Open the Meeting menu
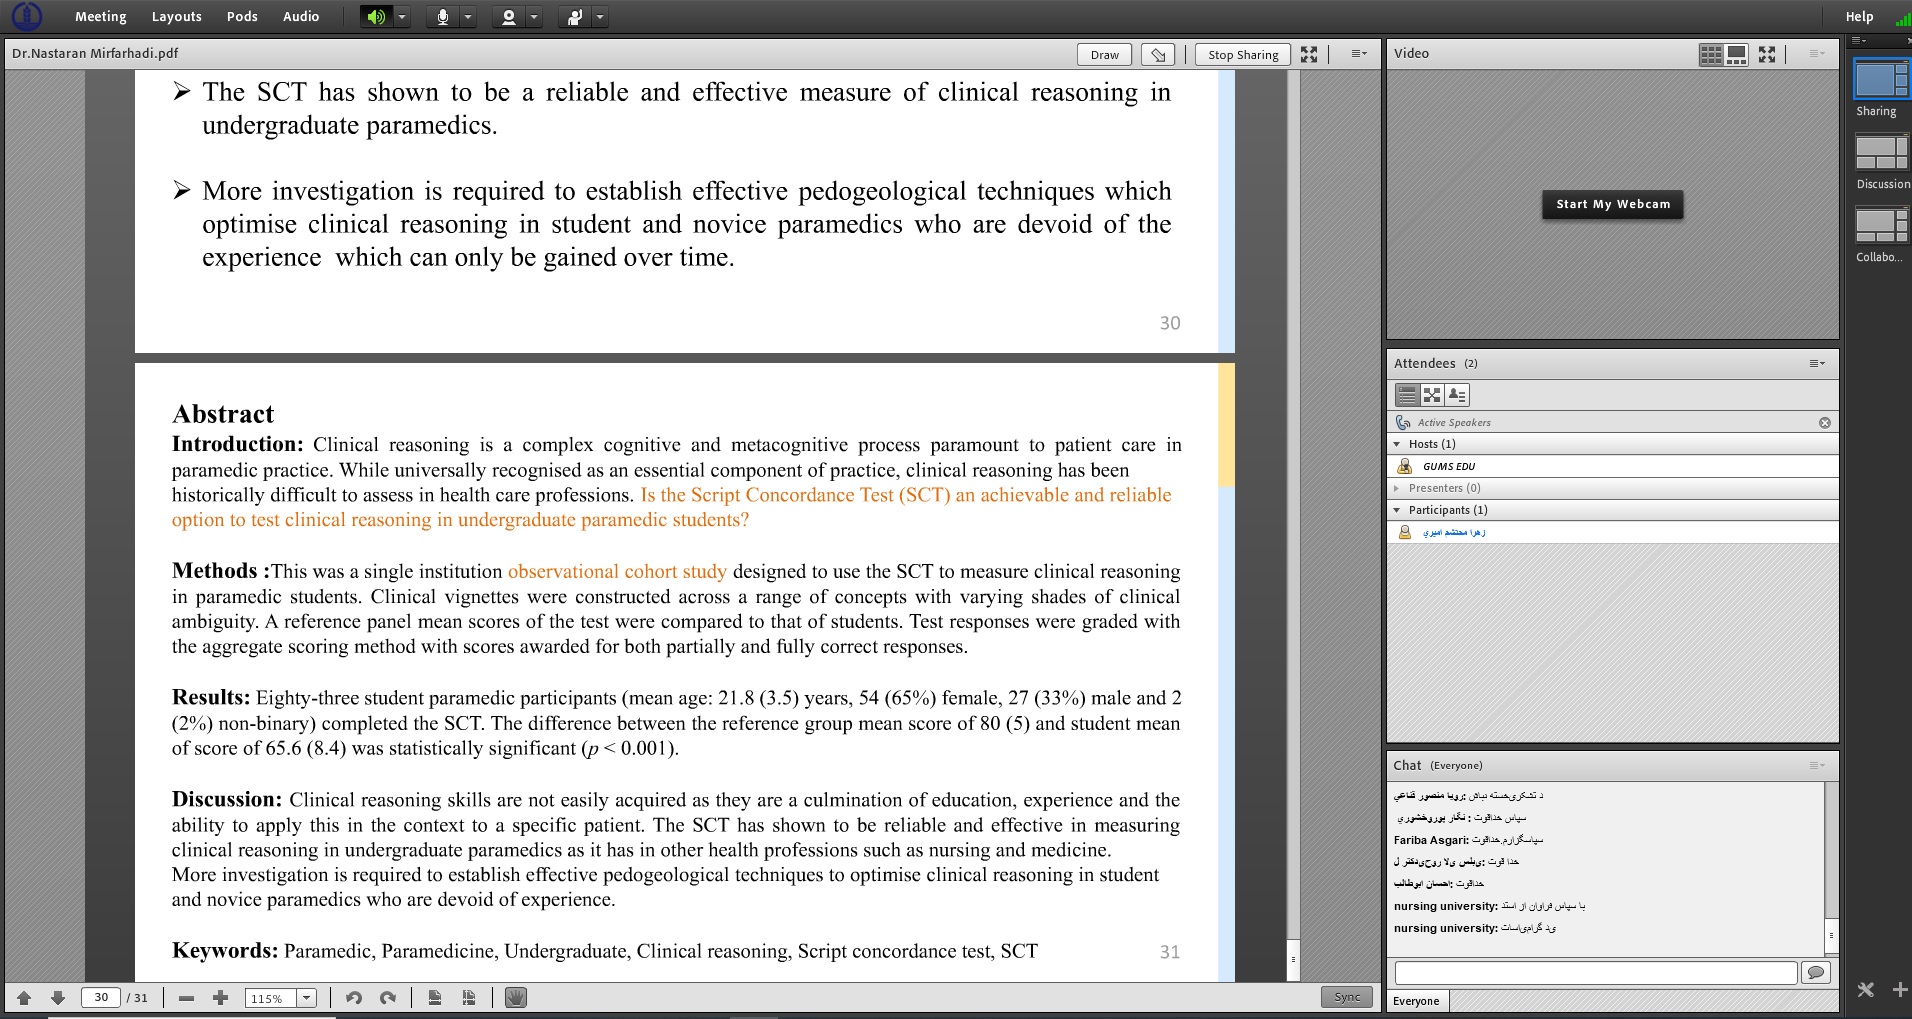 point(100,17)
